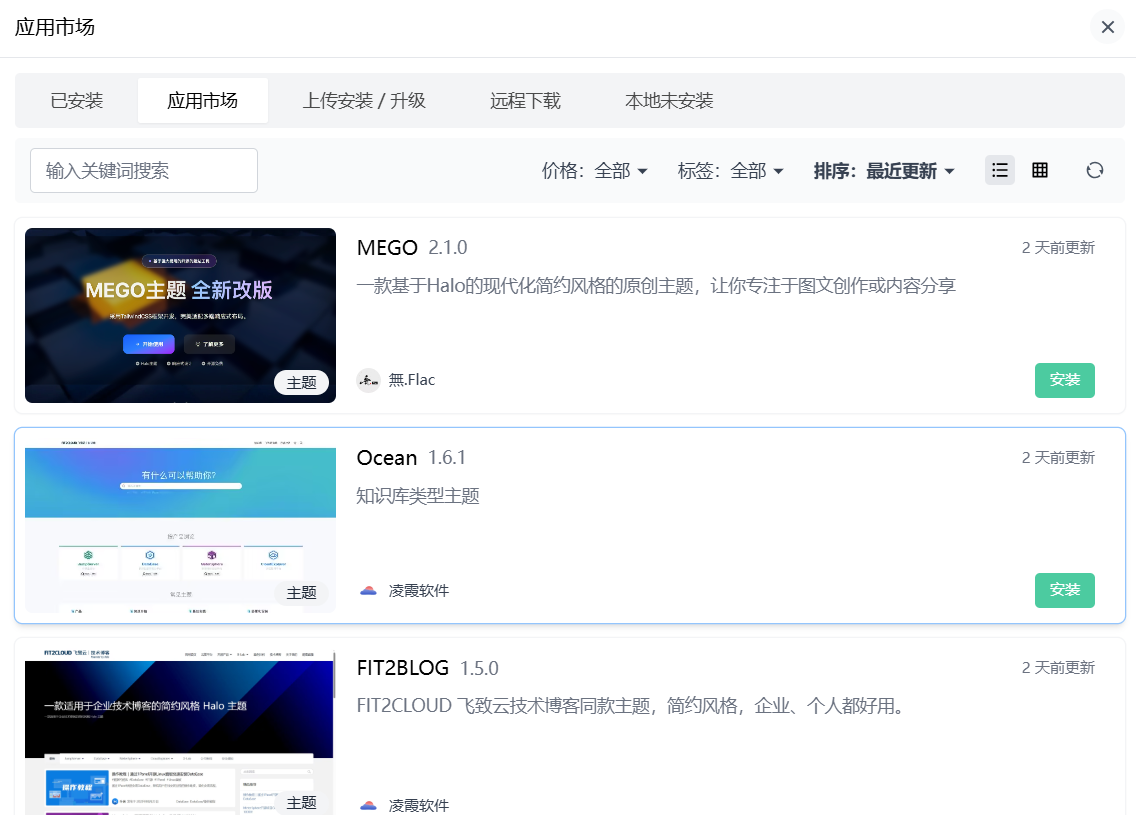Click the 知识库类型主题 description
The width and height of the screenshot is (1136, 815).
tap(418, 496)
